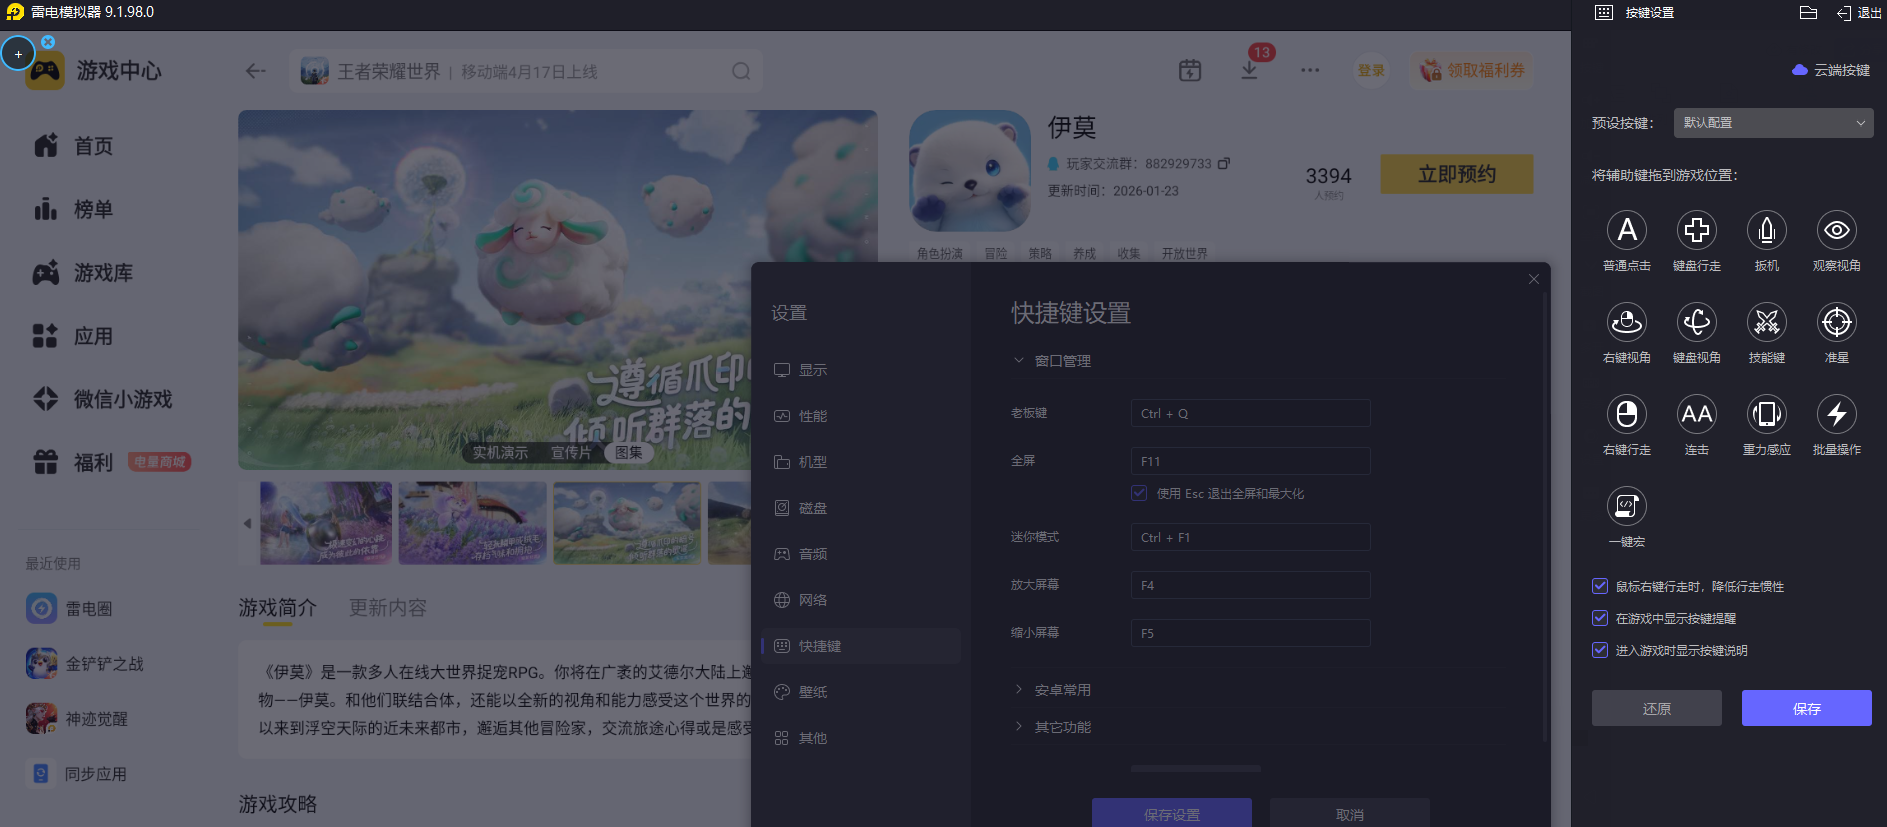Click the 还原 restore button
This screenshot has height=827, width=1887.
(x=1657, y=708)
